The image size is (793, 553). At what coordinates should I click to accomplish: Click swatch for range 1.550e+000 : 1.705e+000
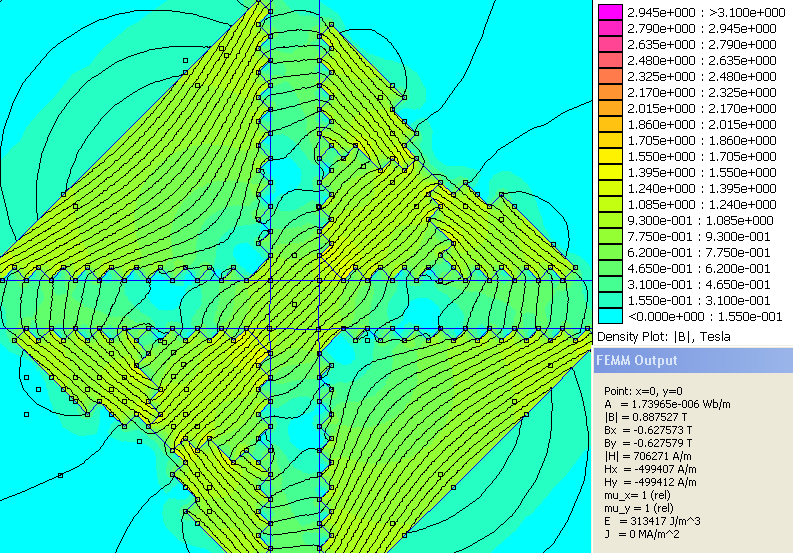[610, 156]
